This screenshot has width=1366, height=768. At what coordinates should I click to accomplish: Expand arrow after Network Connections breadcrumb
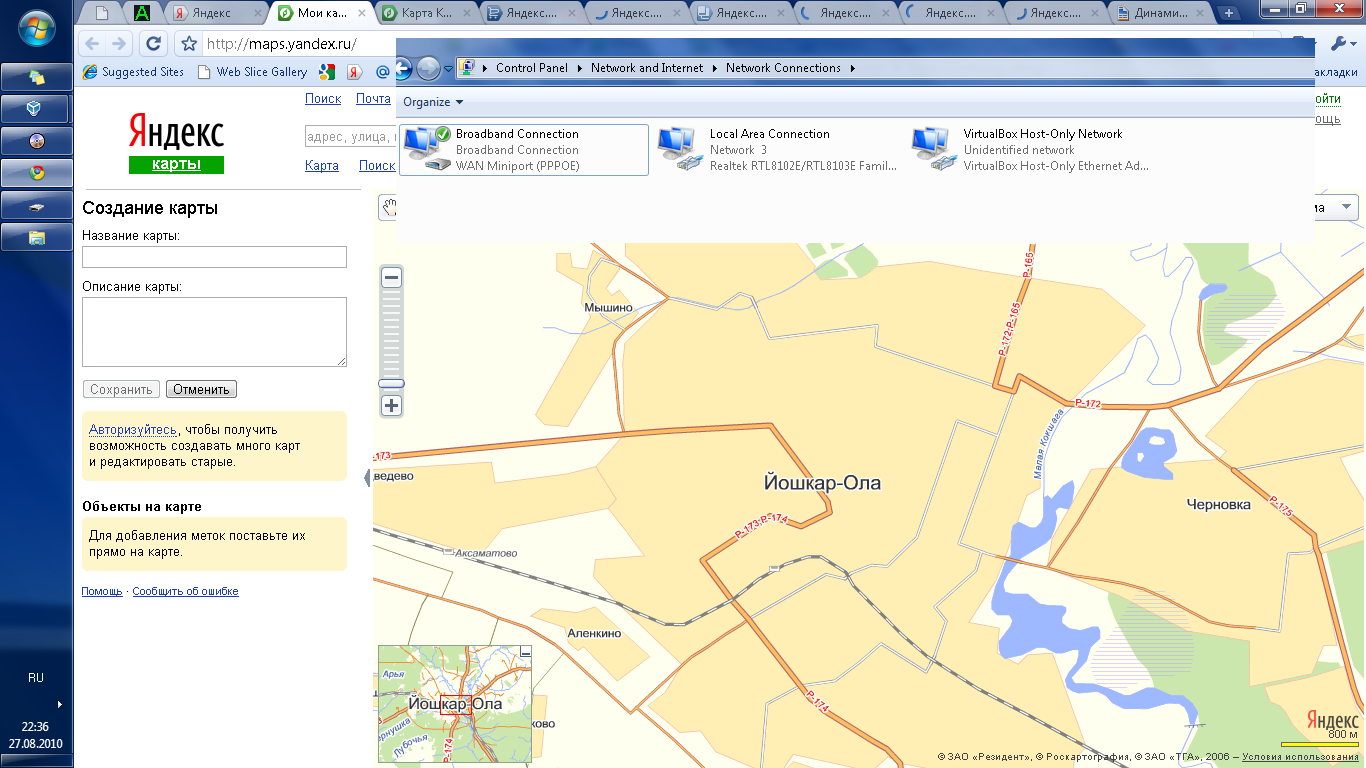853,68
